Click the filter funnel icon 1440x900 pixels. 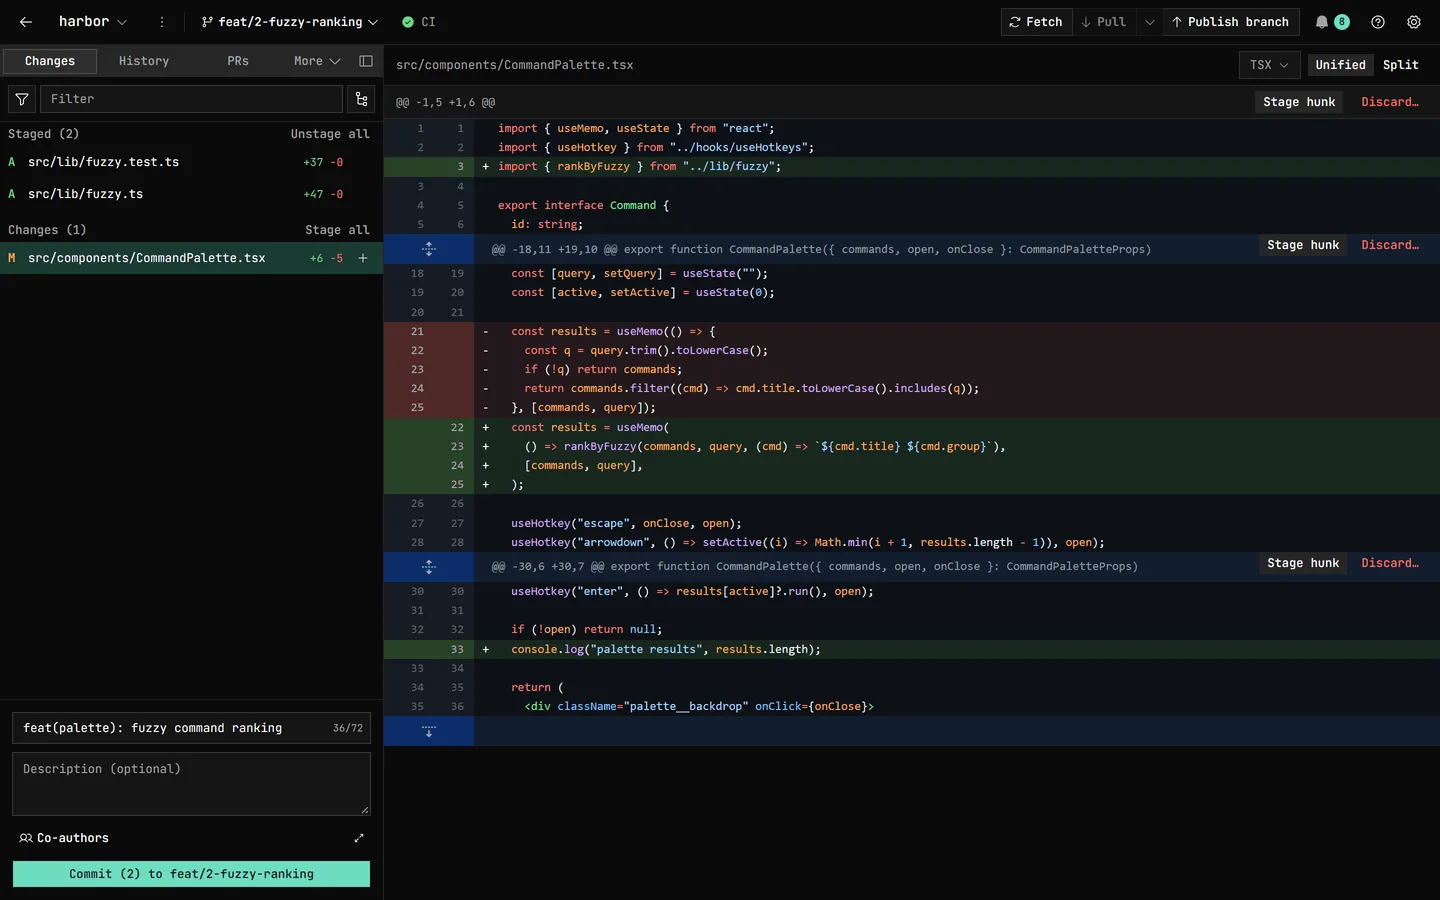pos(22,99)
